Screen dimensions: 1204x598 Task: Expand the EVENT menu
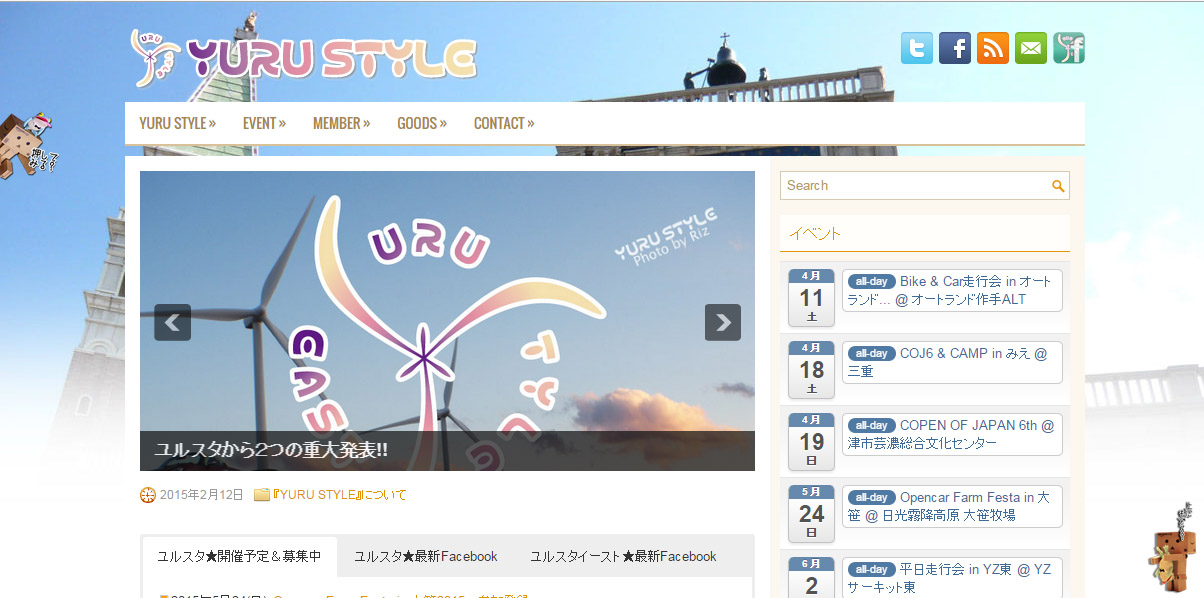[264, 123]
